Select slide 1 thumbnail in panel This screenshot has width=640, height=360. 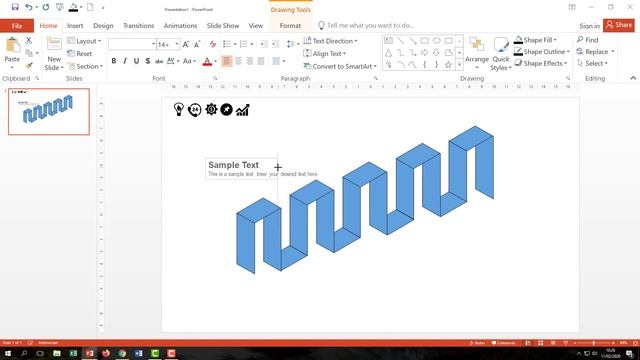49,111
